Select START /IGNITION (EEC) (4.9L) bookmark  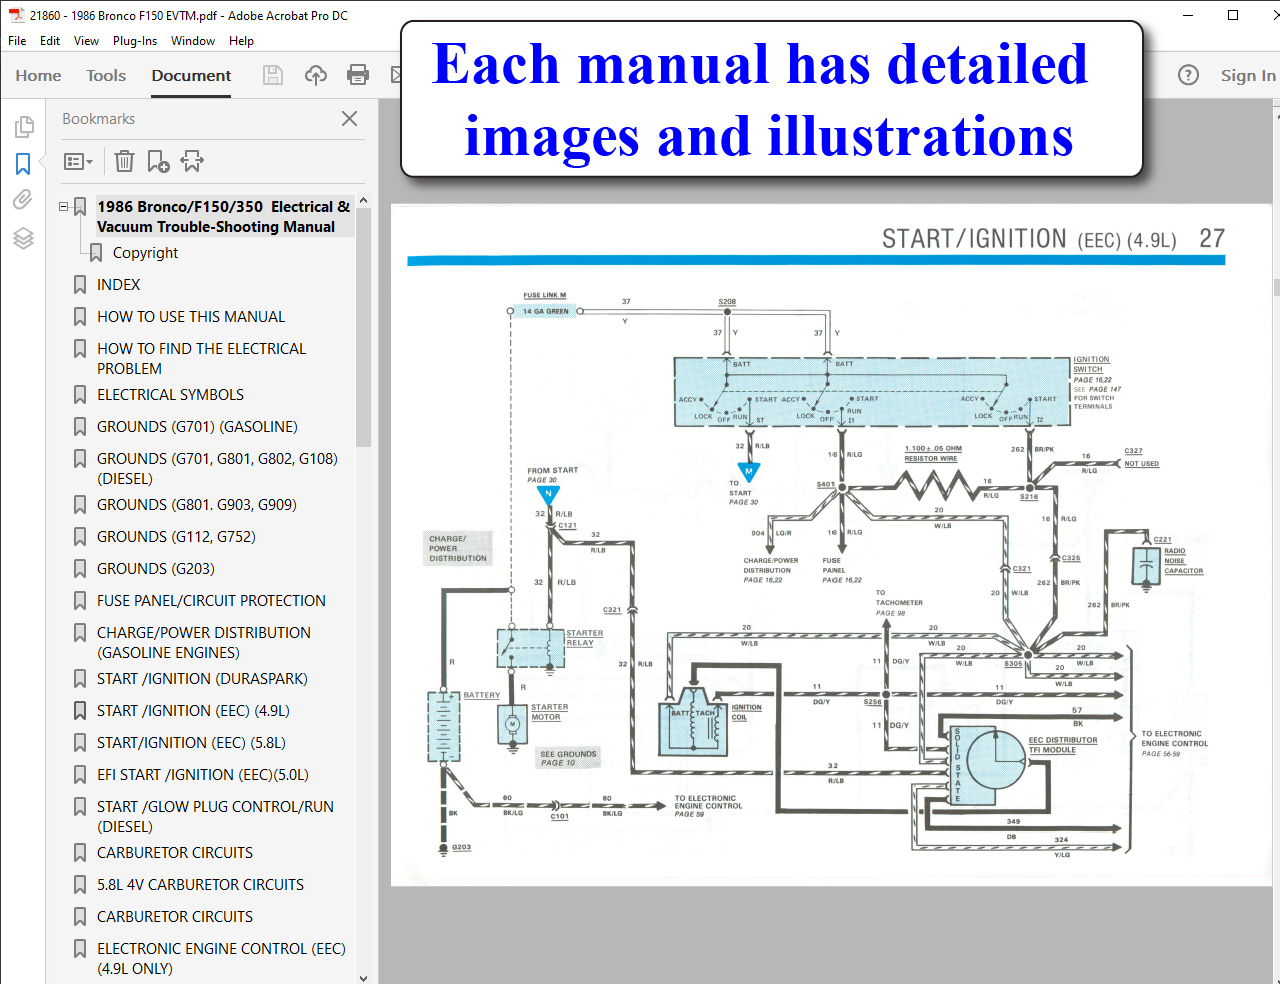(193, 711)
